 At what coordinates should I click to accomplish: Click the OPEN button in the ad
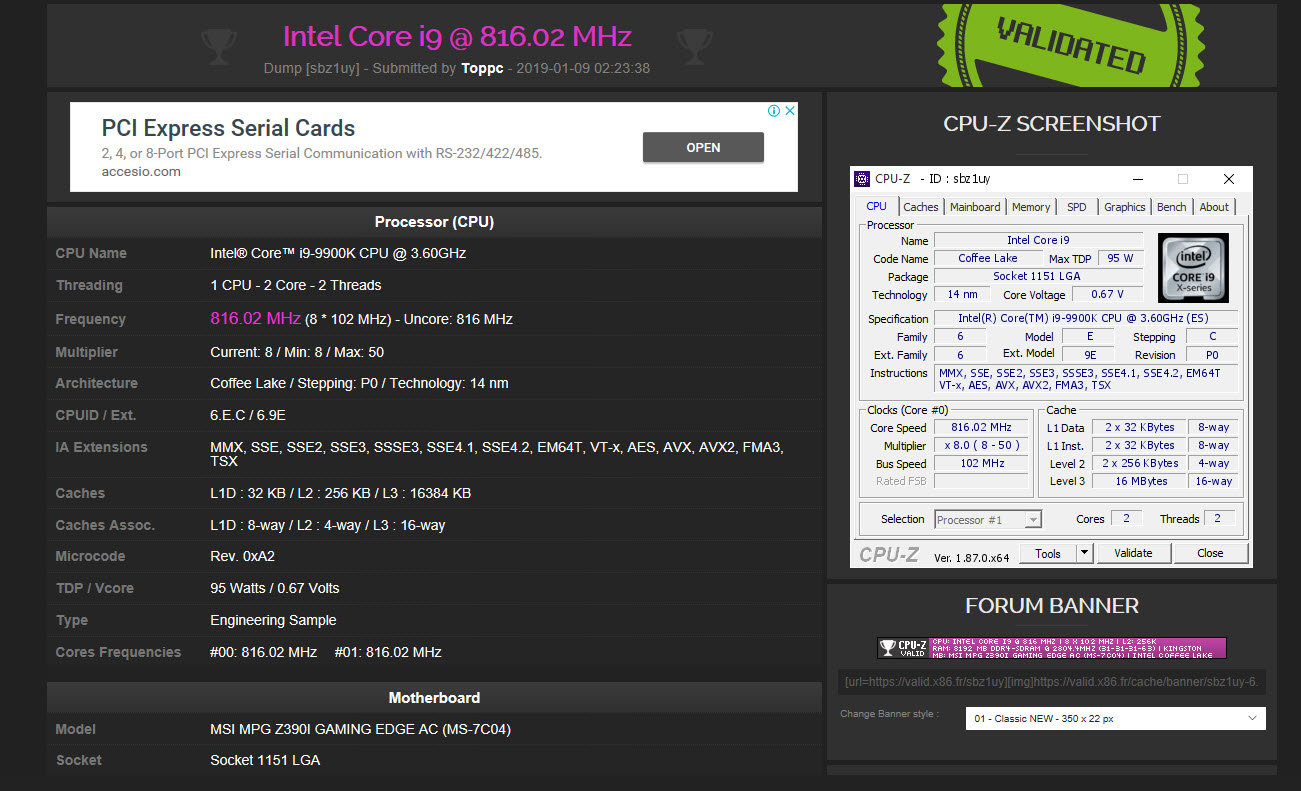tap(703, 147)
